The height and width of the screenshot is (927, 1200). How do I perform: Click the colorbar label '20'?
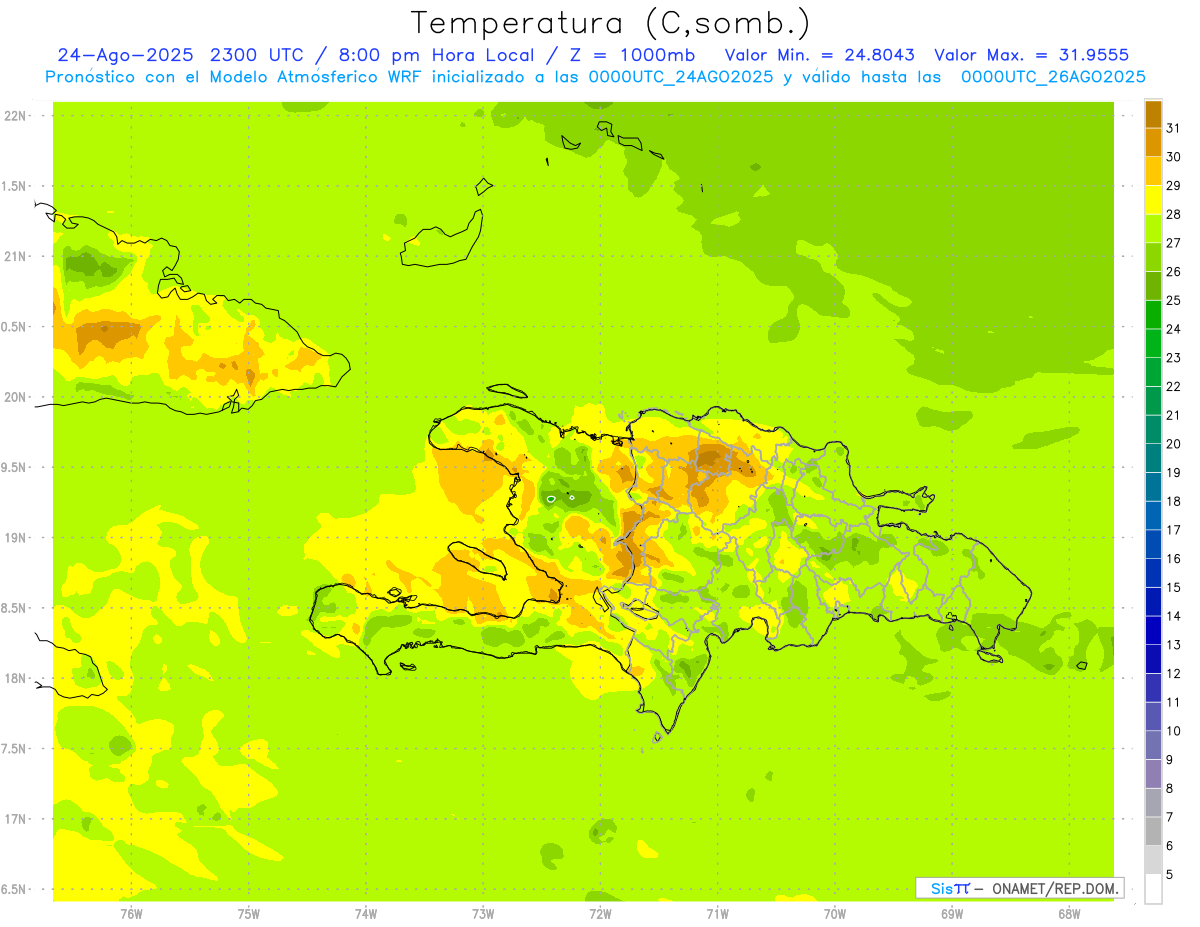coord(1174,444)
